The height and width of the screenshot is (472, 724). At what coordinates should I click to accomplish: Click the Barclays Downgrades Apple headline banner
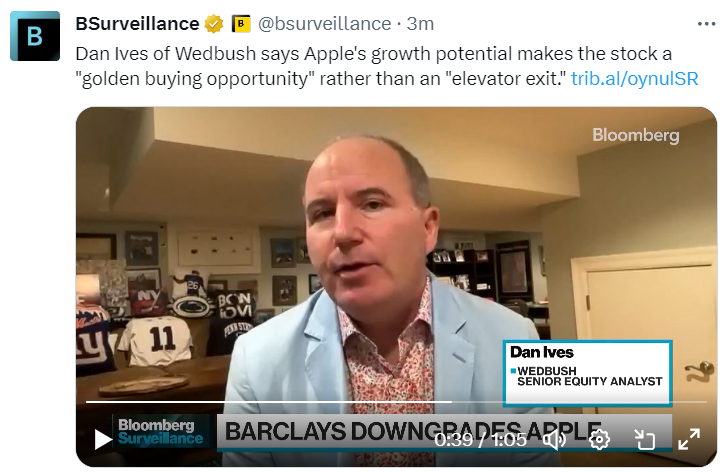413,431
